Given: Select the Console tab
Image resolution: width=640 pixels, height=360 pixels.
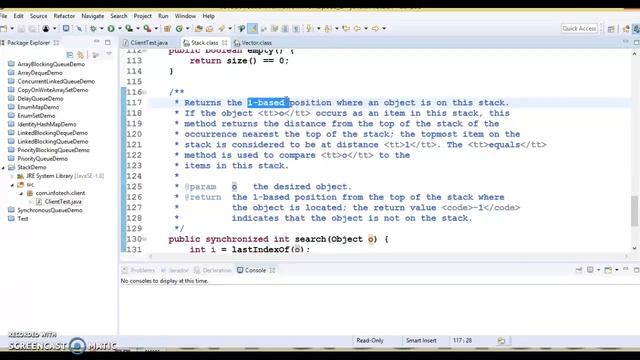Looking at the screenshot, I should [x=255, y=270].
